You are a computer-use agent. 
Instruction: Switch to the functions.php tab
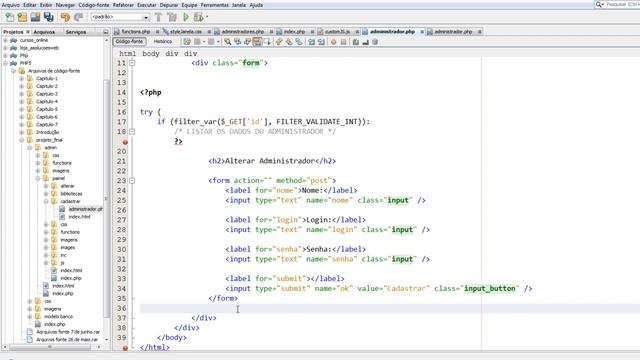click(136, 31)
